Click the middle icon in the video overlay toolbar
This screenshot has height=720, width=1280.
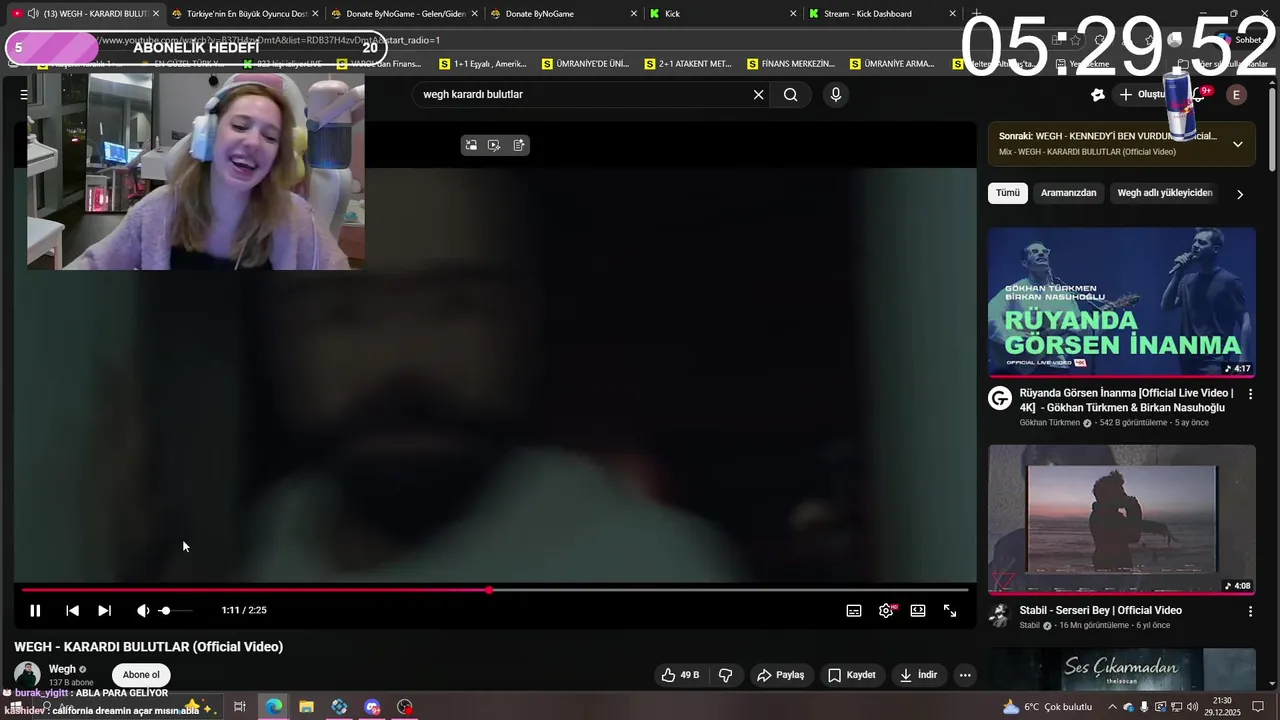pyautogui.click(x=494, y=145)
